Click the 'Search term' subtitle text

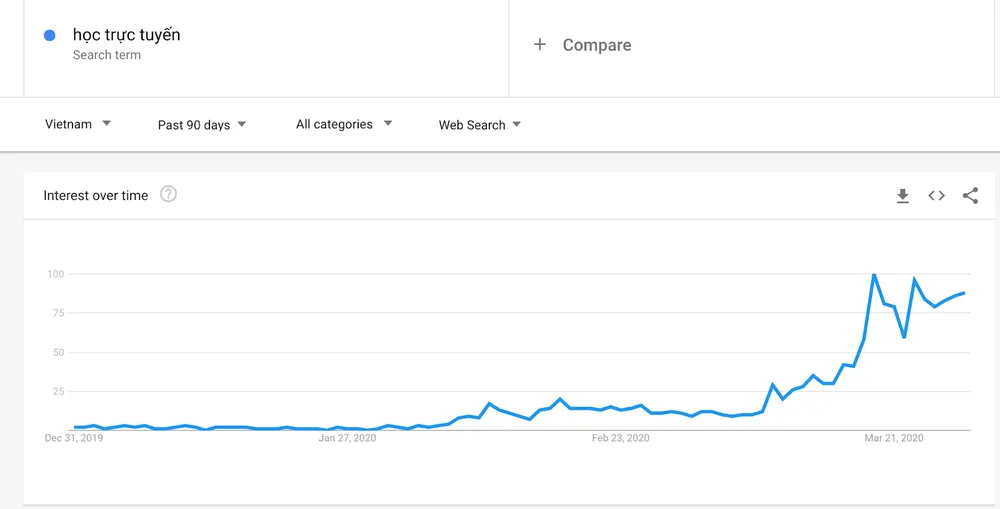click(x=107, y=56)
